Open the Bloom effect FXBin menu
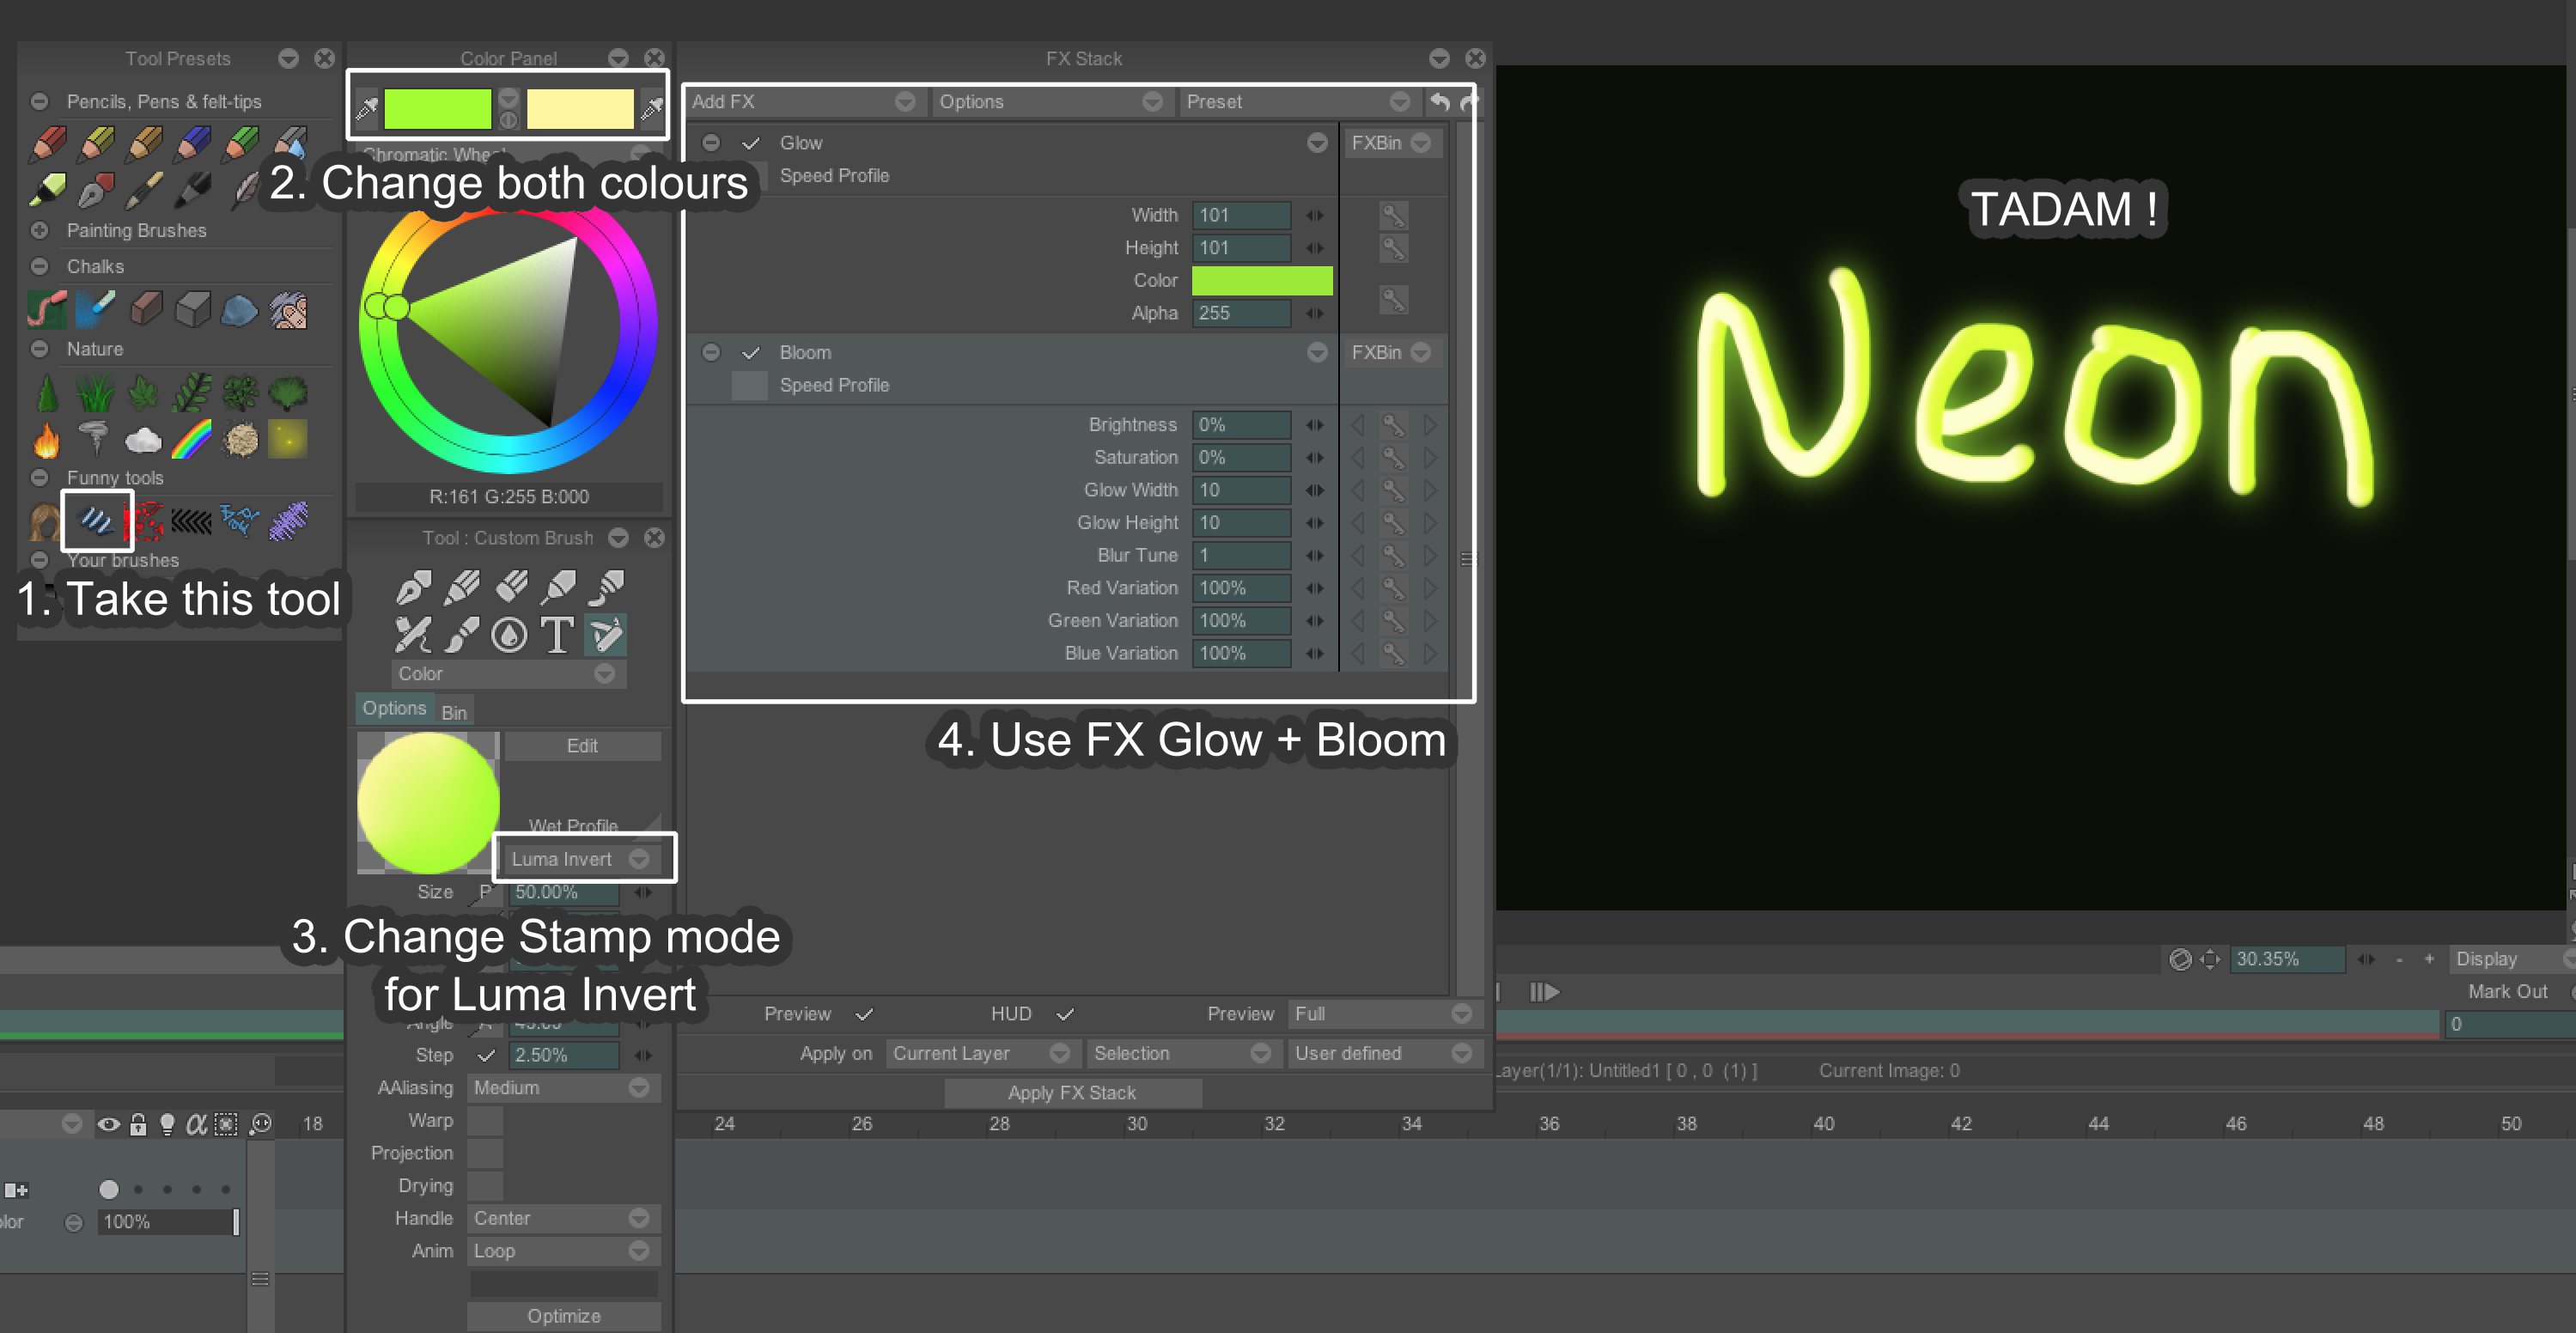The width and height of the screenshot is (2576, 1333). click(x=1392, y=353)
